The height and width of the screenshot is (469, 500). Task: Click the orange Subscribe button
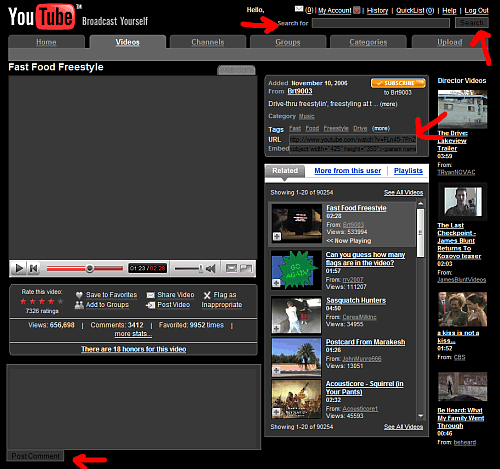coord(398,83)
